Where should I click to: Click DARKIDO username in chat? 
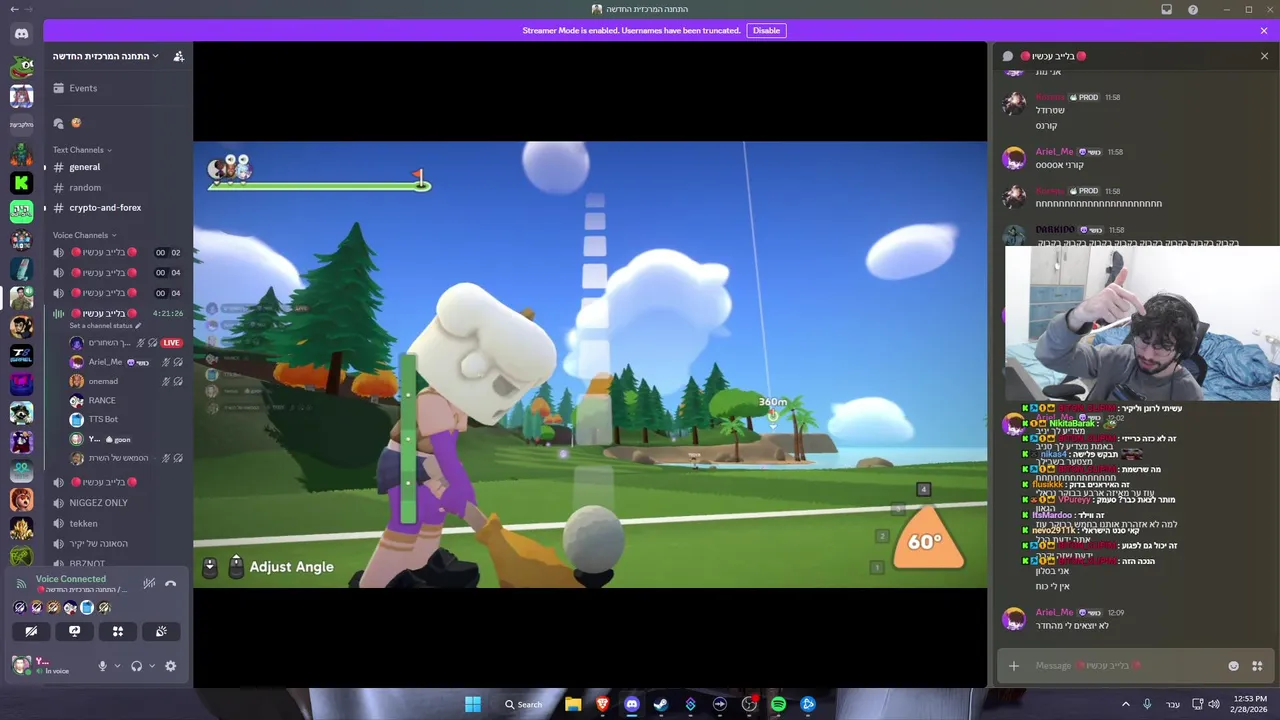point(1055,230)
